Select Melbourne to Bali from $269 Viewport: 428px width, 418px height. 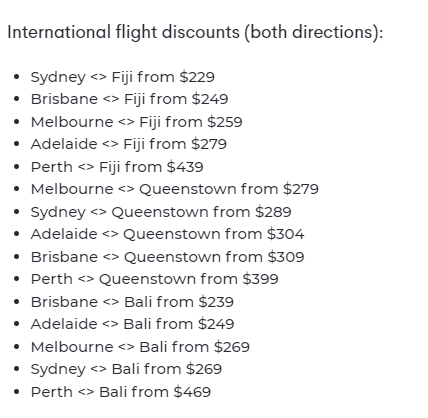[x=140, y=347]
